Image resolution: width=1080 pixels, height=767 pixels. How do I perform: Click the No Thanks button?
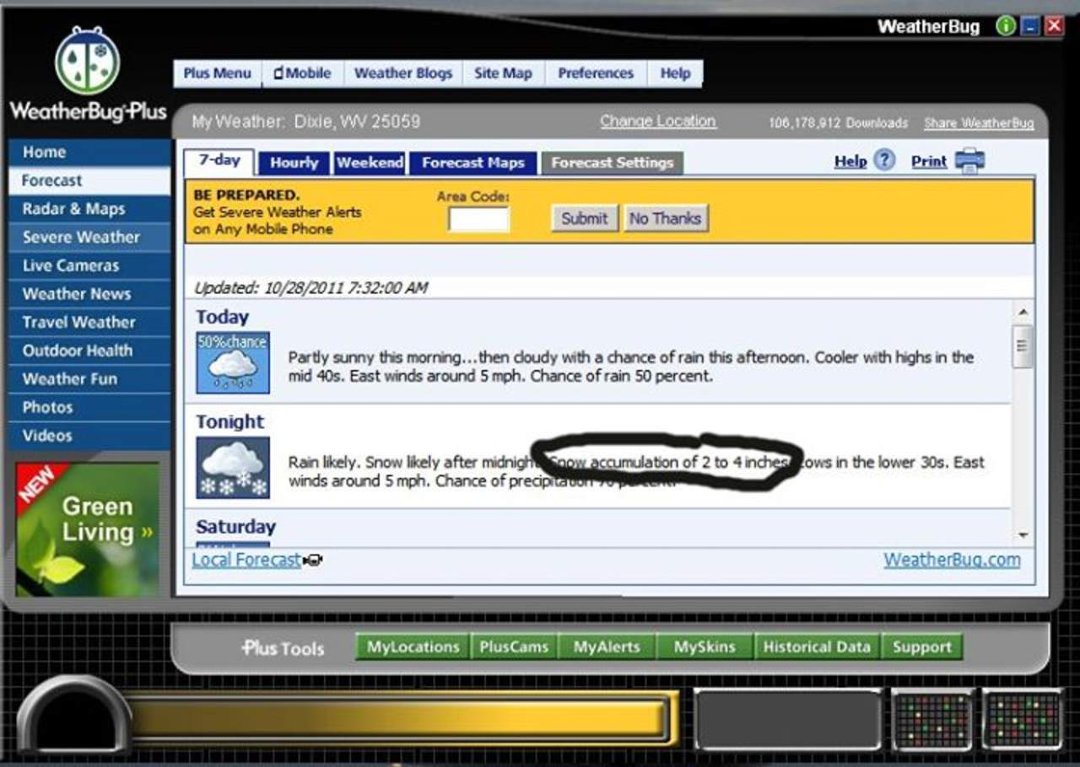pyautogui.click(x=665, y=218)
